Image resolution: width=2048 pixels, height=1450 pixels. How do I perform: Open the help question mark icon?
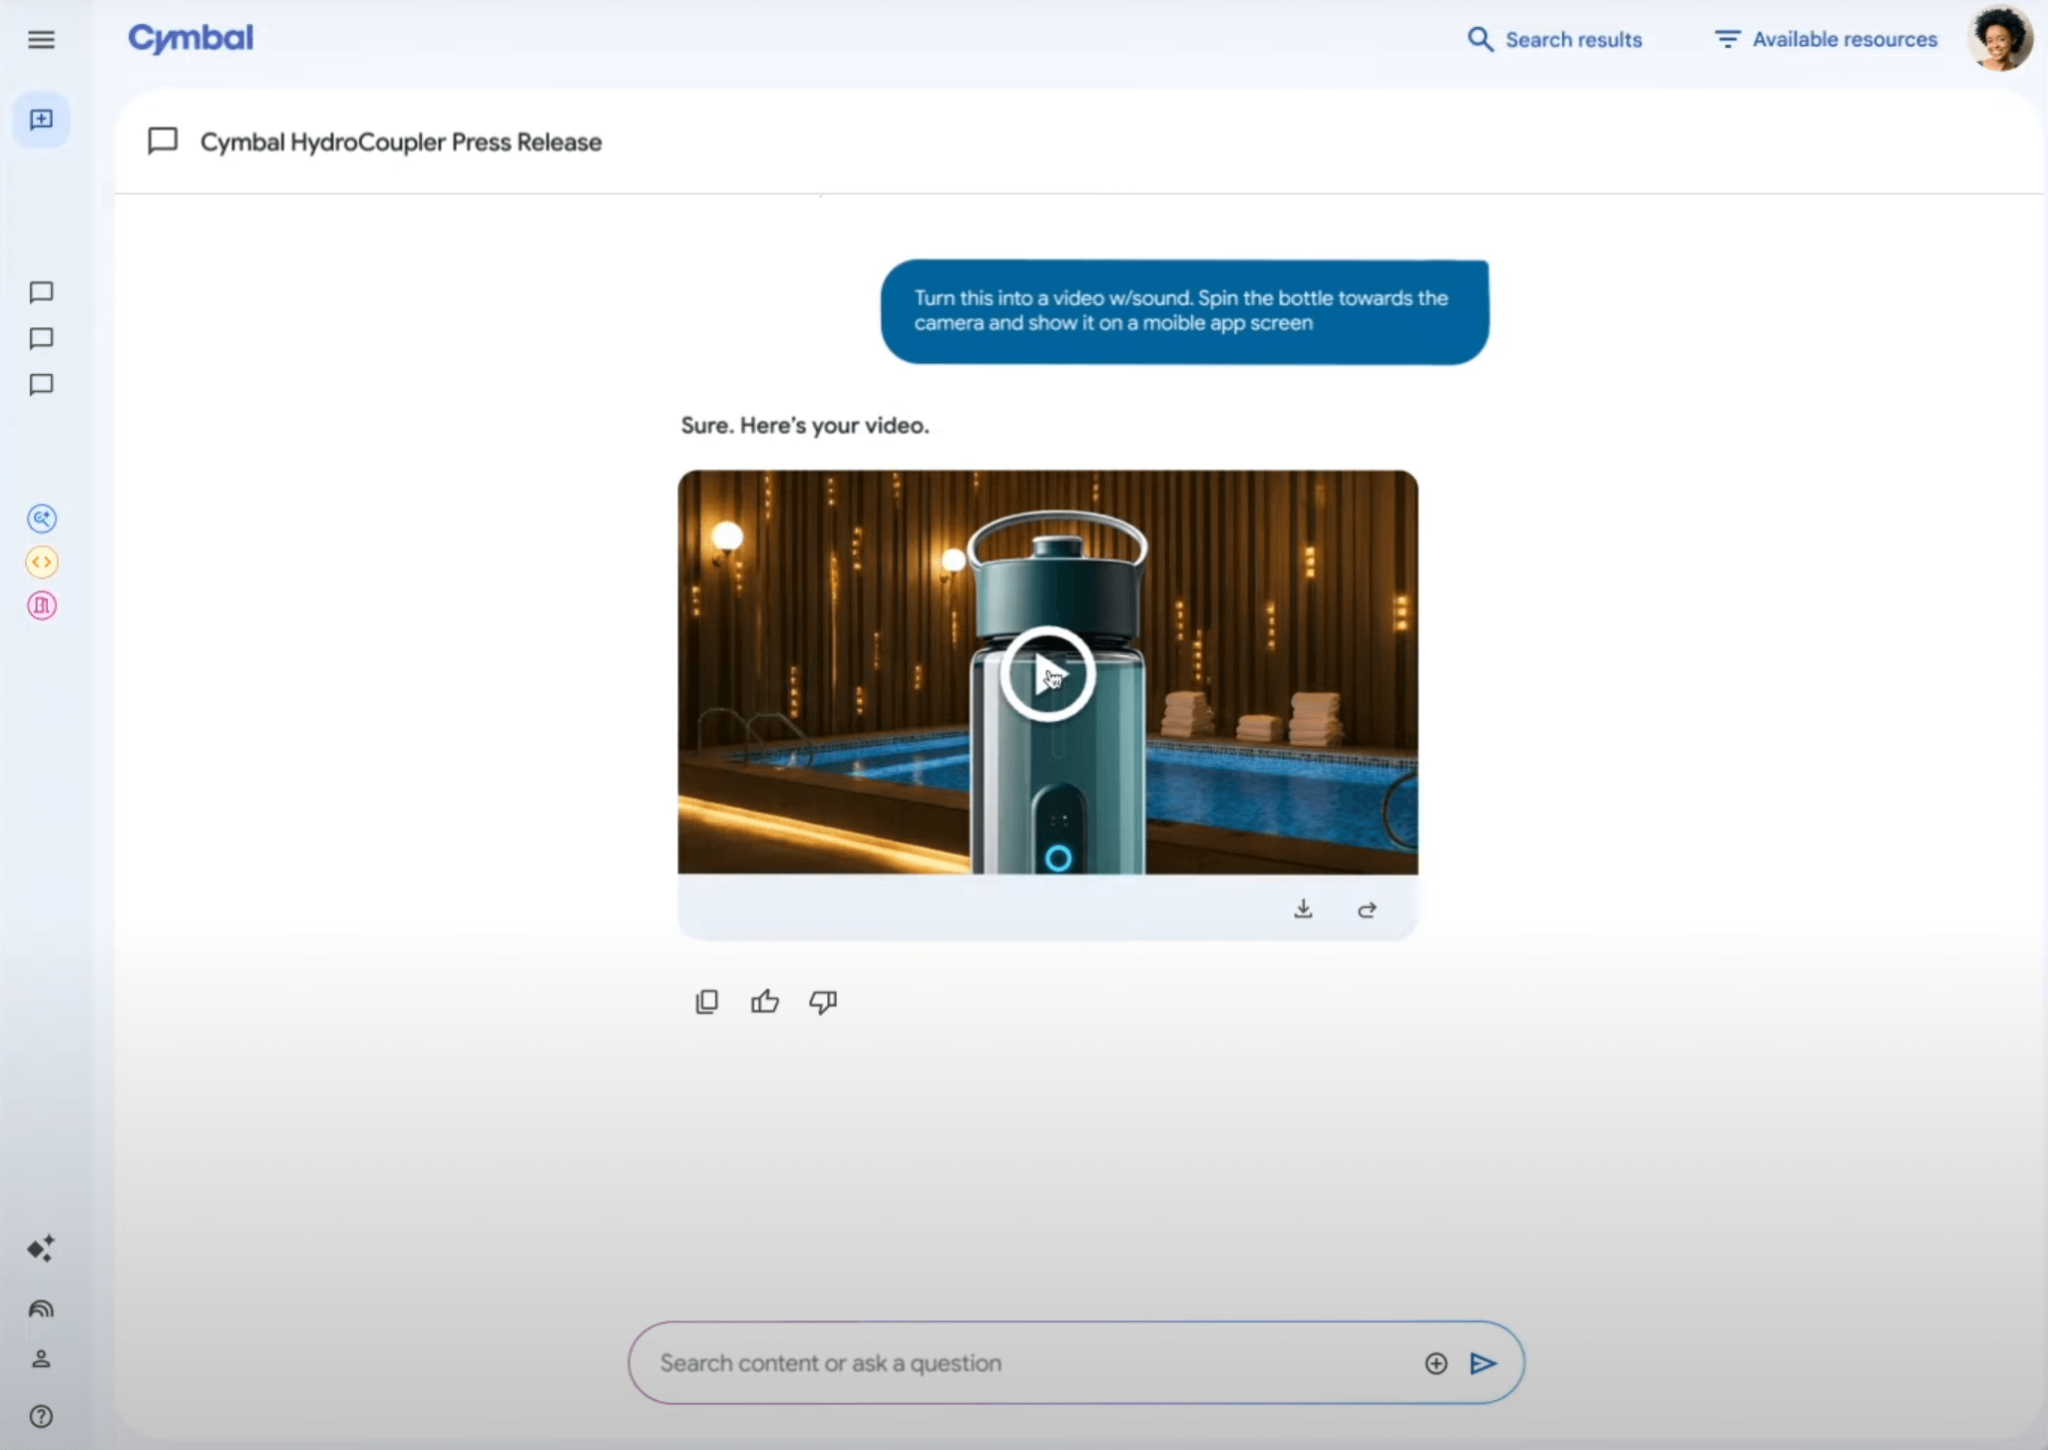coord(42,1415)
